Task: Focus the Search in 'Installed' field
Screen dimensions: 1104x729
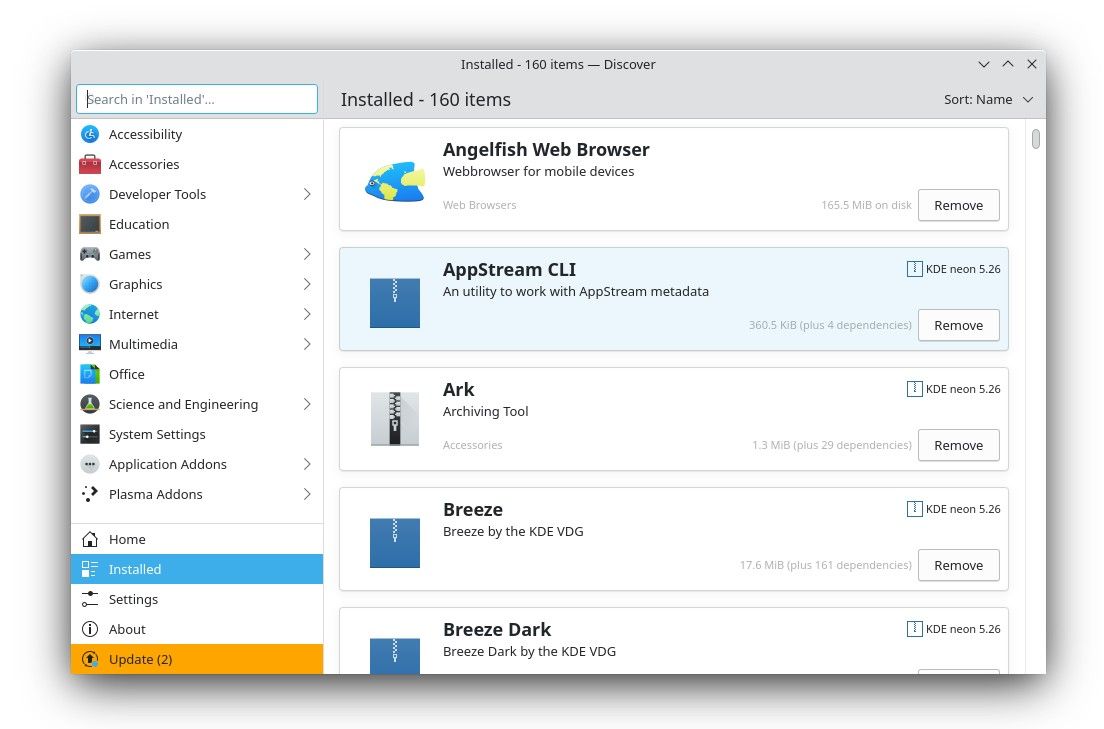Action: click(x=197, y=99)
